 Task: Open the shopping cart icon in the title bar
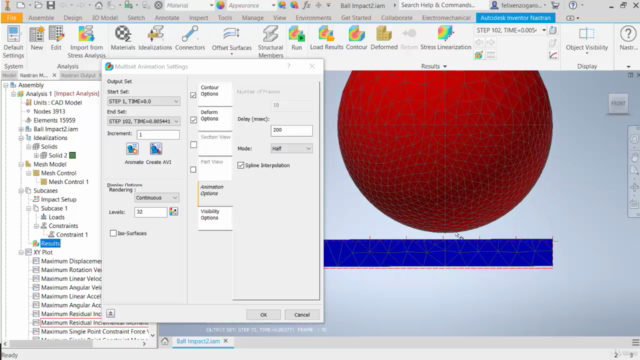tap(555, 5)
